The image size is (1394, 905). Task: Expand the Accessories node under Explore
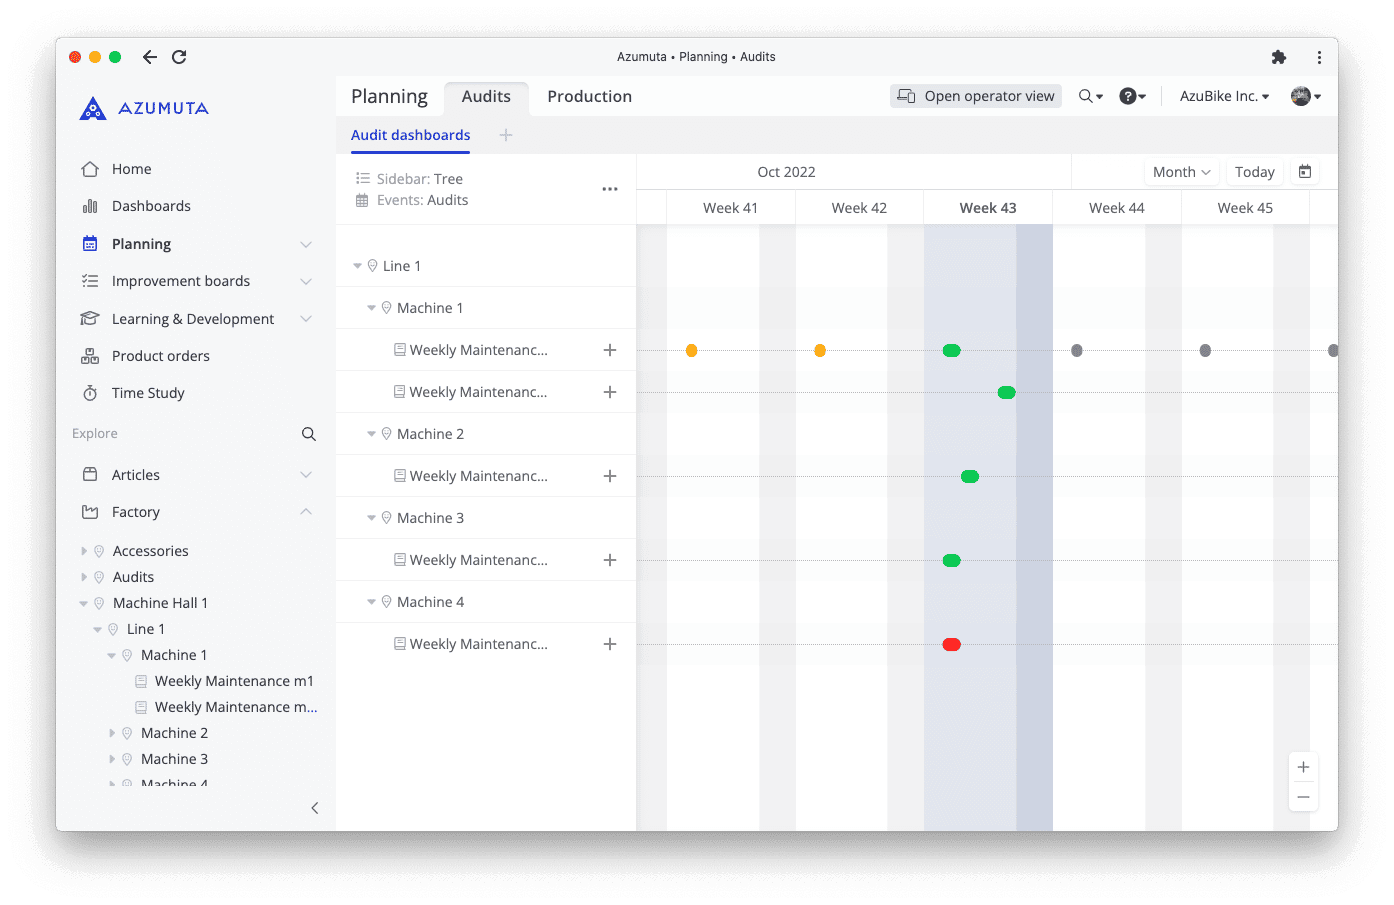[84, 550]
